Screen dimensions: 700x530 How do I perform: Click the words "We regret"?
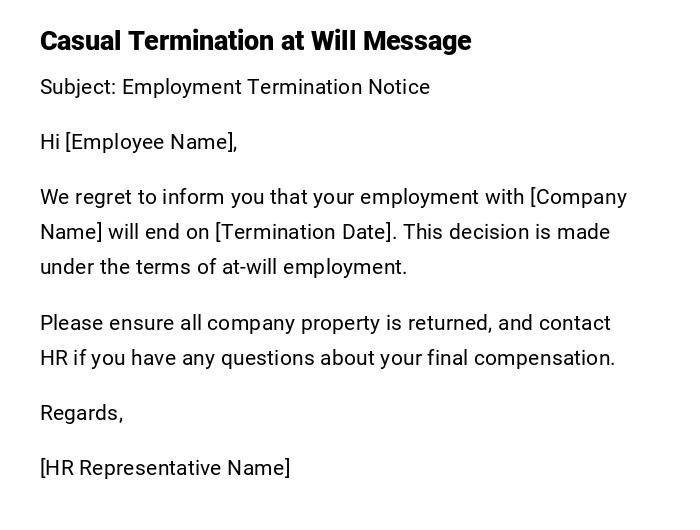[82, 197]
